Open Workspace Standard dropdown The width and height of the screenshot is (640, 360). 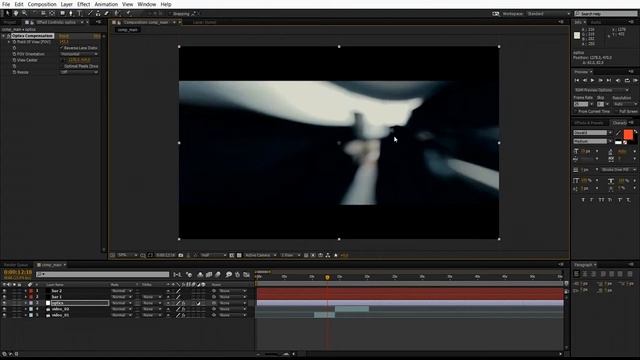pyautogui.click(x=549, y=13)
